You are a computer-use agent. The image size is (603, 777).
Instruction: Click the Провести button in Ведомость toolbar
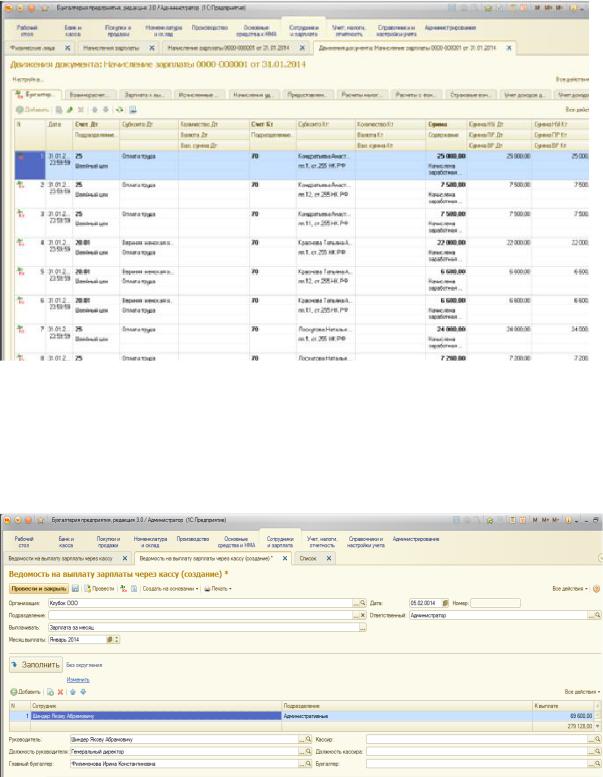[x=100, y=589]
